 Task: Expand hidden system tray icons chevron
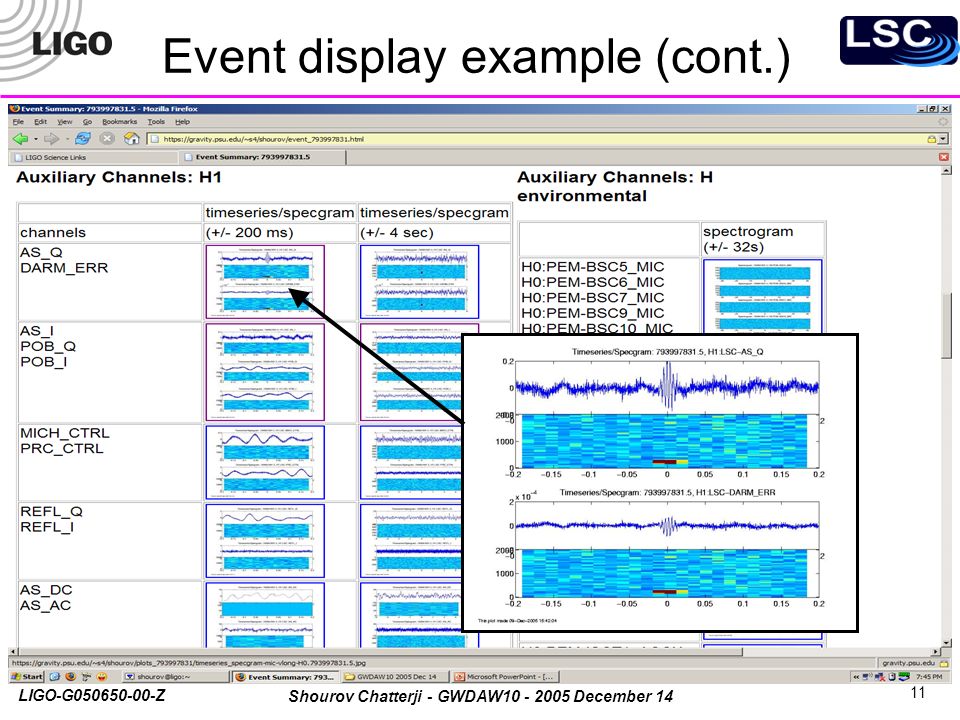point(856,677)
